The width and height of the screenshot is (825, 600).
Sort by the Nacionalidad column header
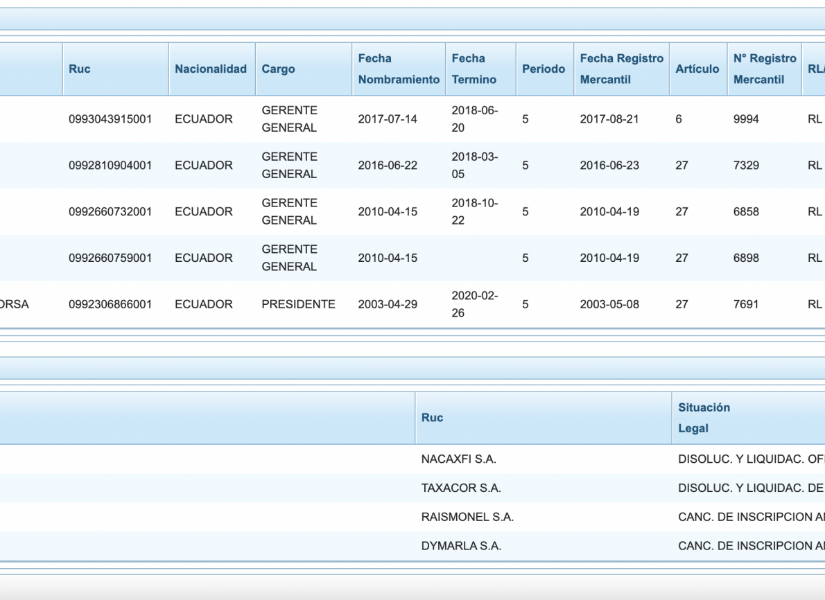tap(210, 69)
